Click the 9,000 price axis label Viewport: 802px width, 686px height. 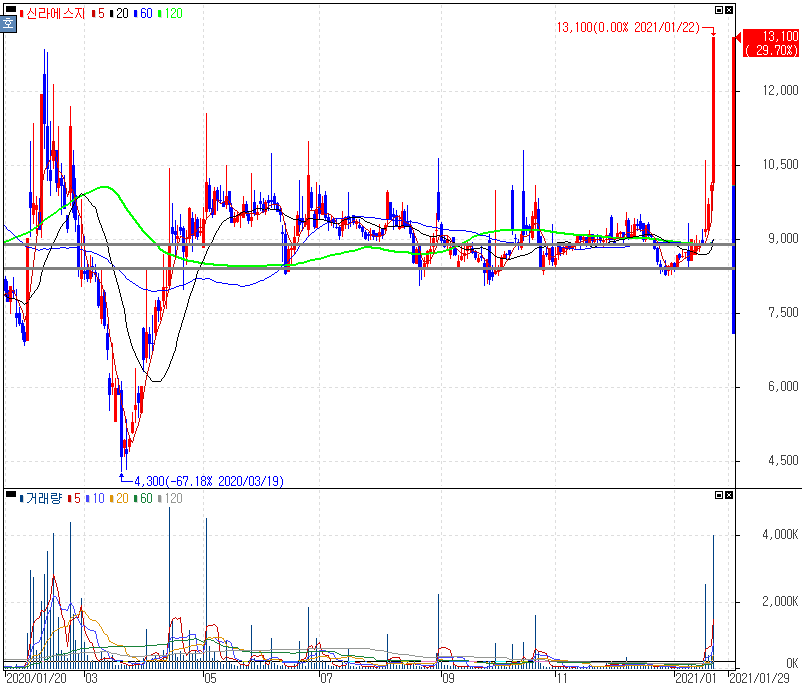coord(783,239)
